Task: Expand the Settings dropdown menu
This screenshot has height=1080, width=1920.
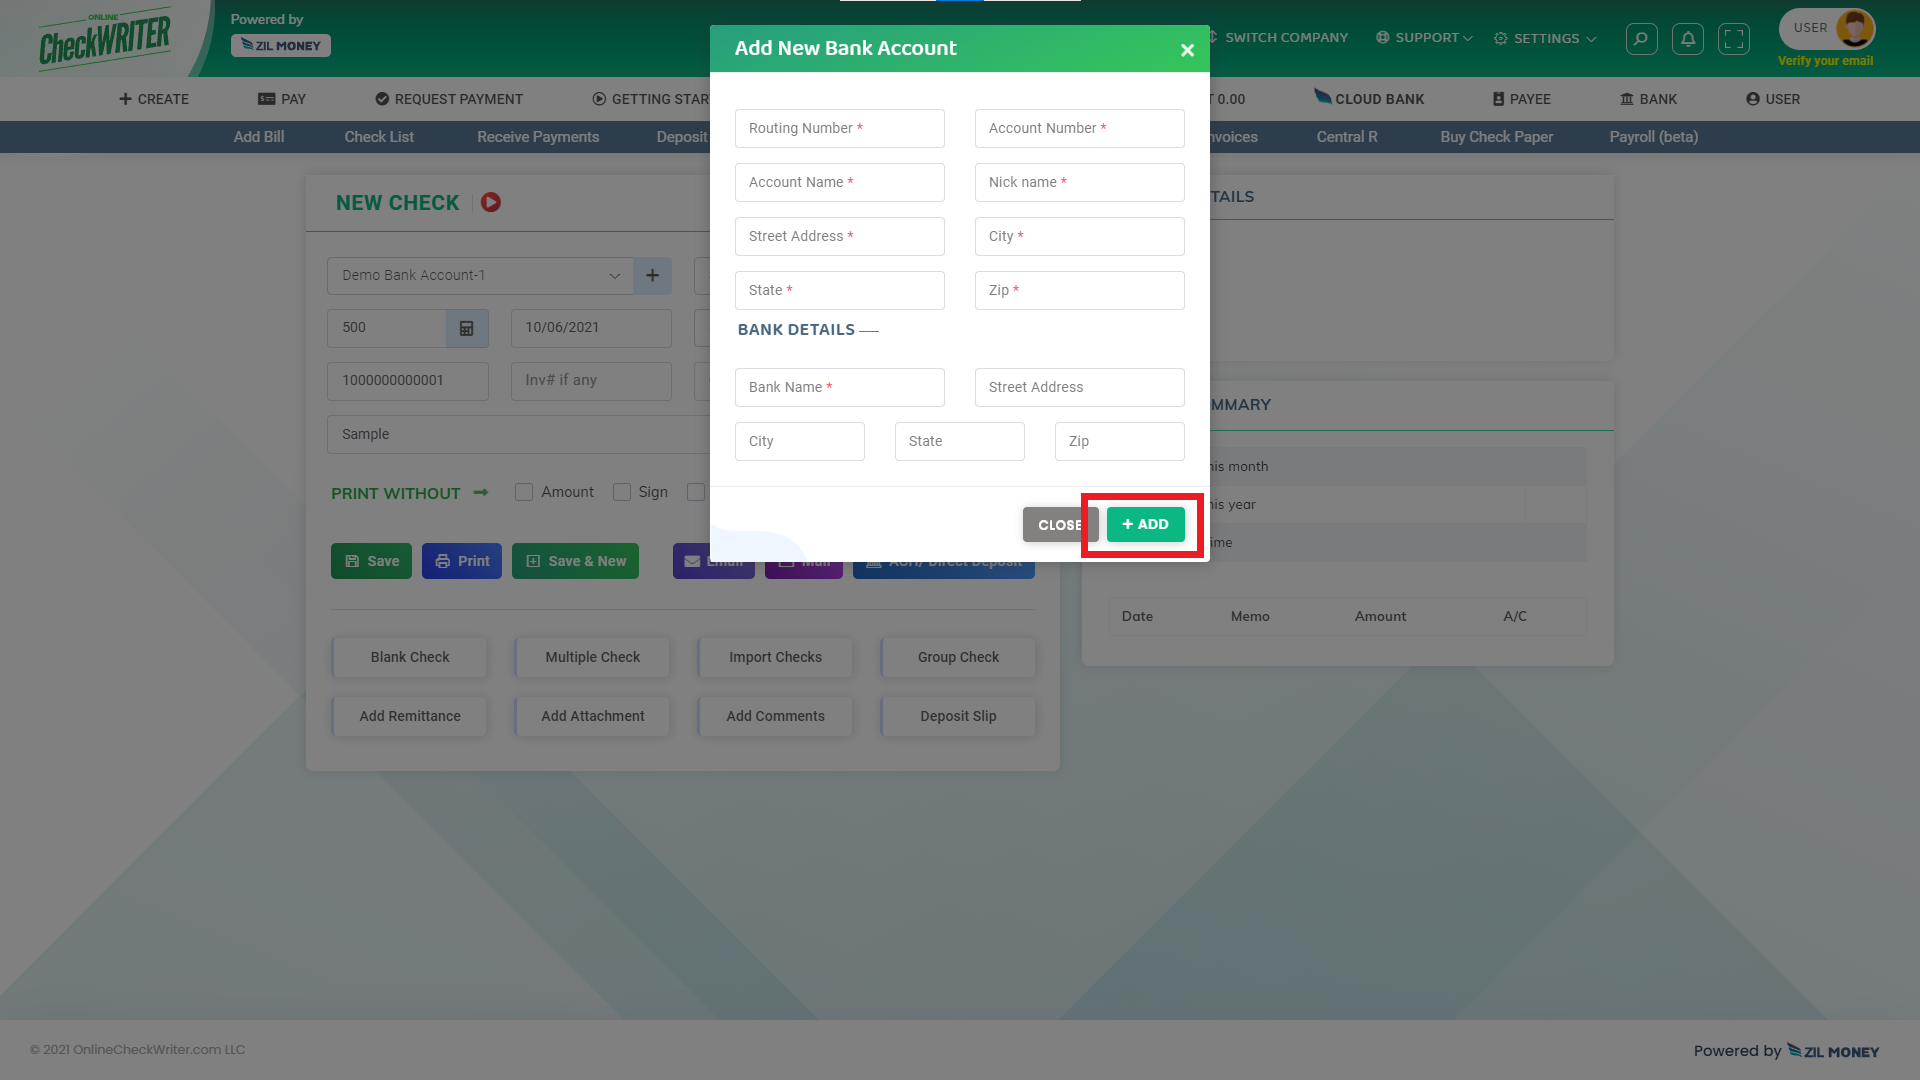Action: click(x=1545, y=39)
